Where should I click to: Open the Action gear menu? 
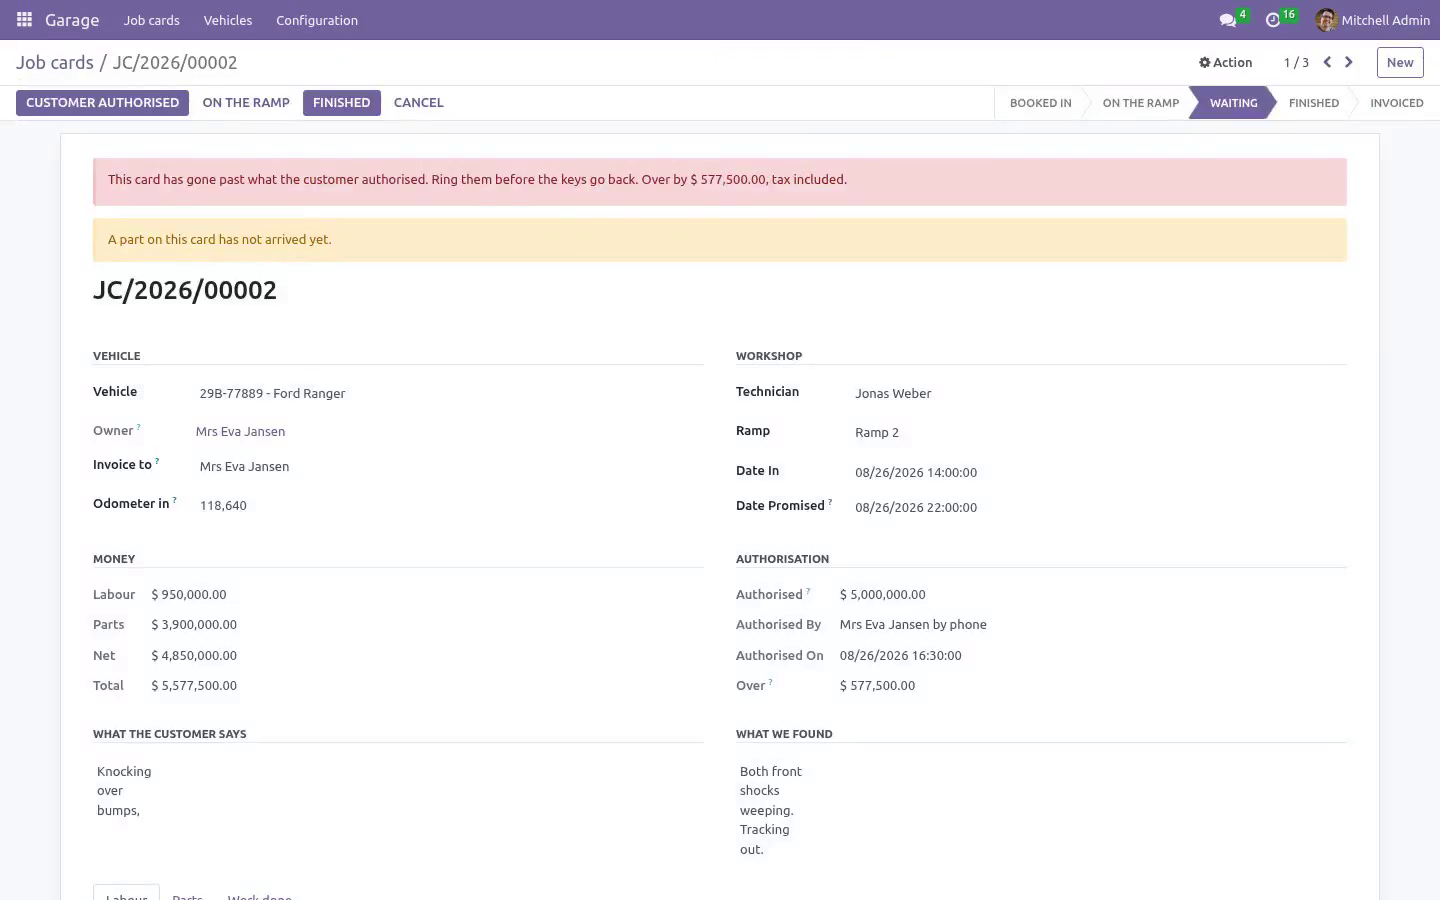click(1225, 62)
